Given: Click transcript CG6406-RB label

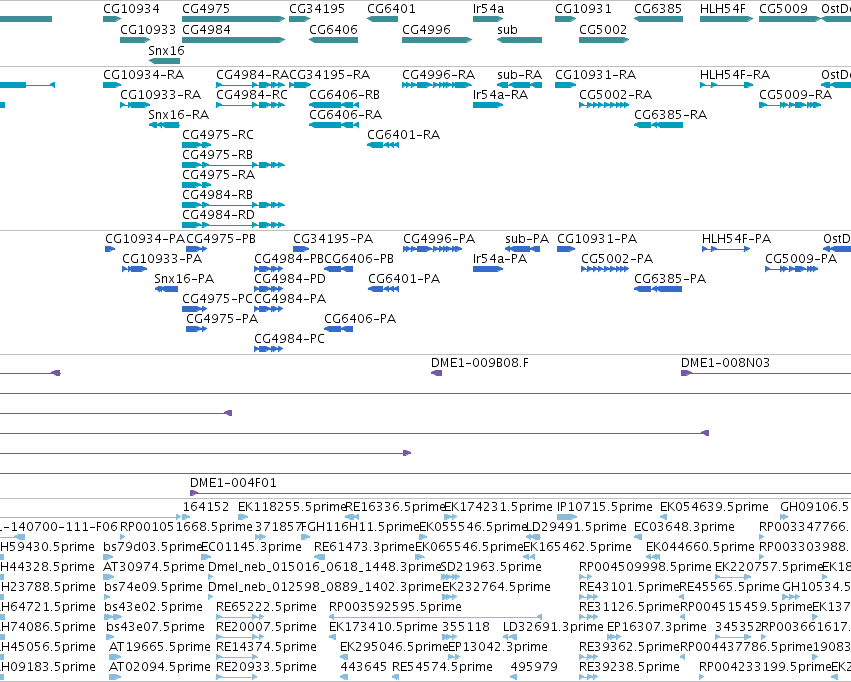Looking at the screenshot, I should click(345, 95).
